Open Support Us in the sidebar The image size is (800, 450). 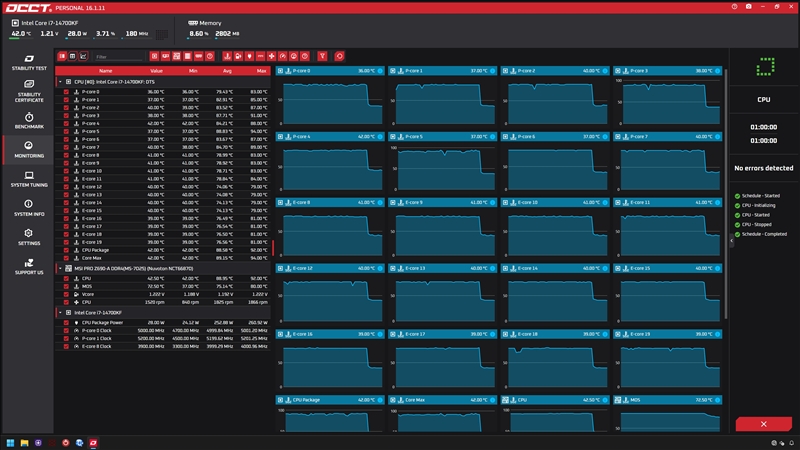pos(29,266)
